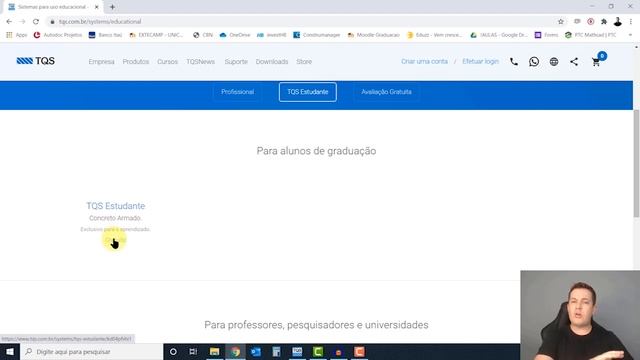Click the Criar uma conta link
Screen dimensions: 640x360
tap(424, 61)
